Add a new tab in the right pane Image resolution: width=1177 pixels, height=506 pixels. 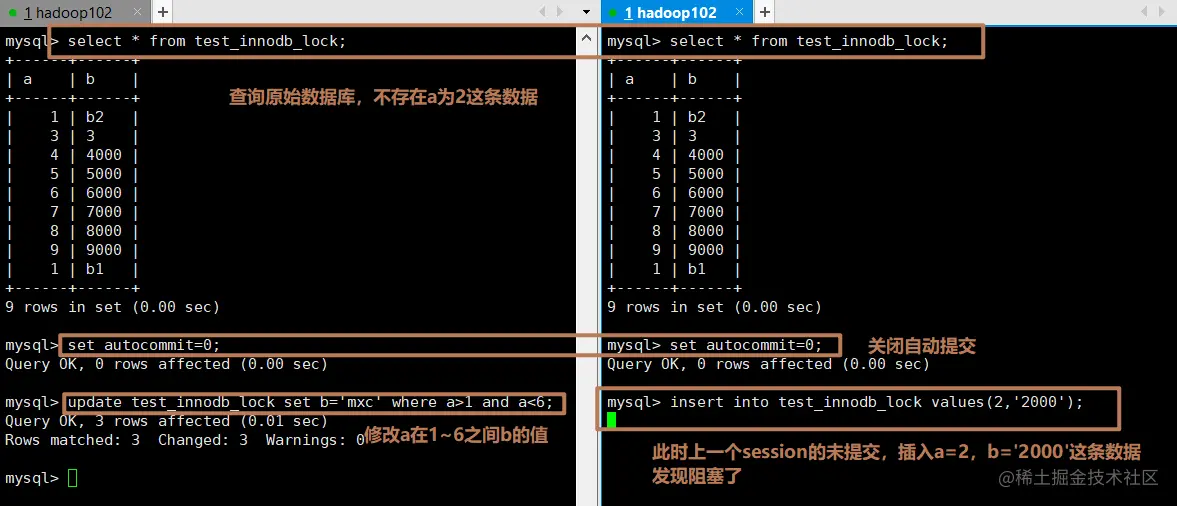click(x=764, y=12)
